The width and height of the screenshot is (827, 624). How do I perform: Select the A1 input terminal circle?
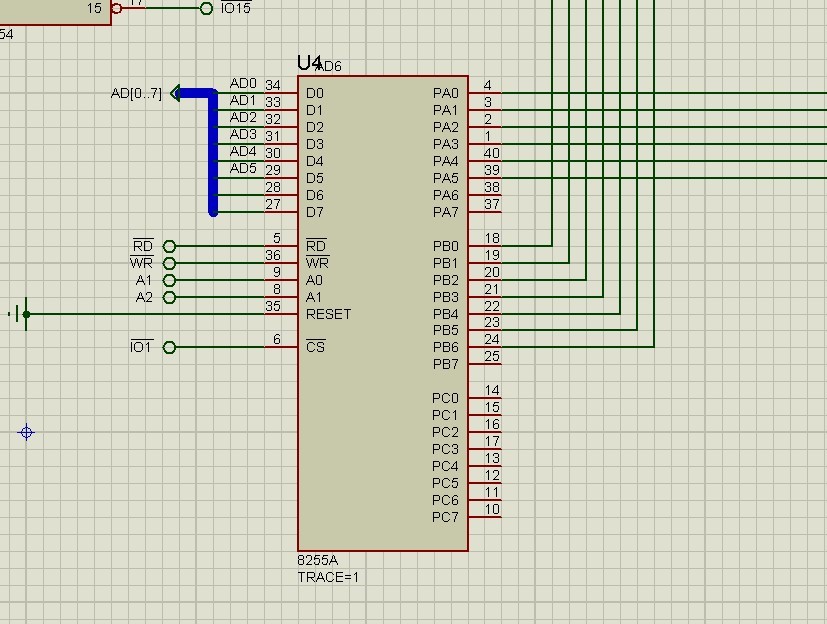[x=169, y=280]
